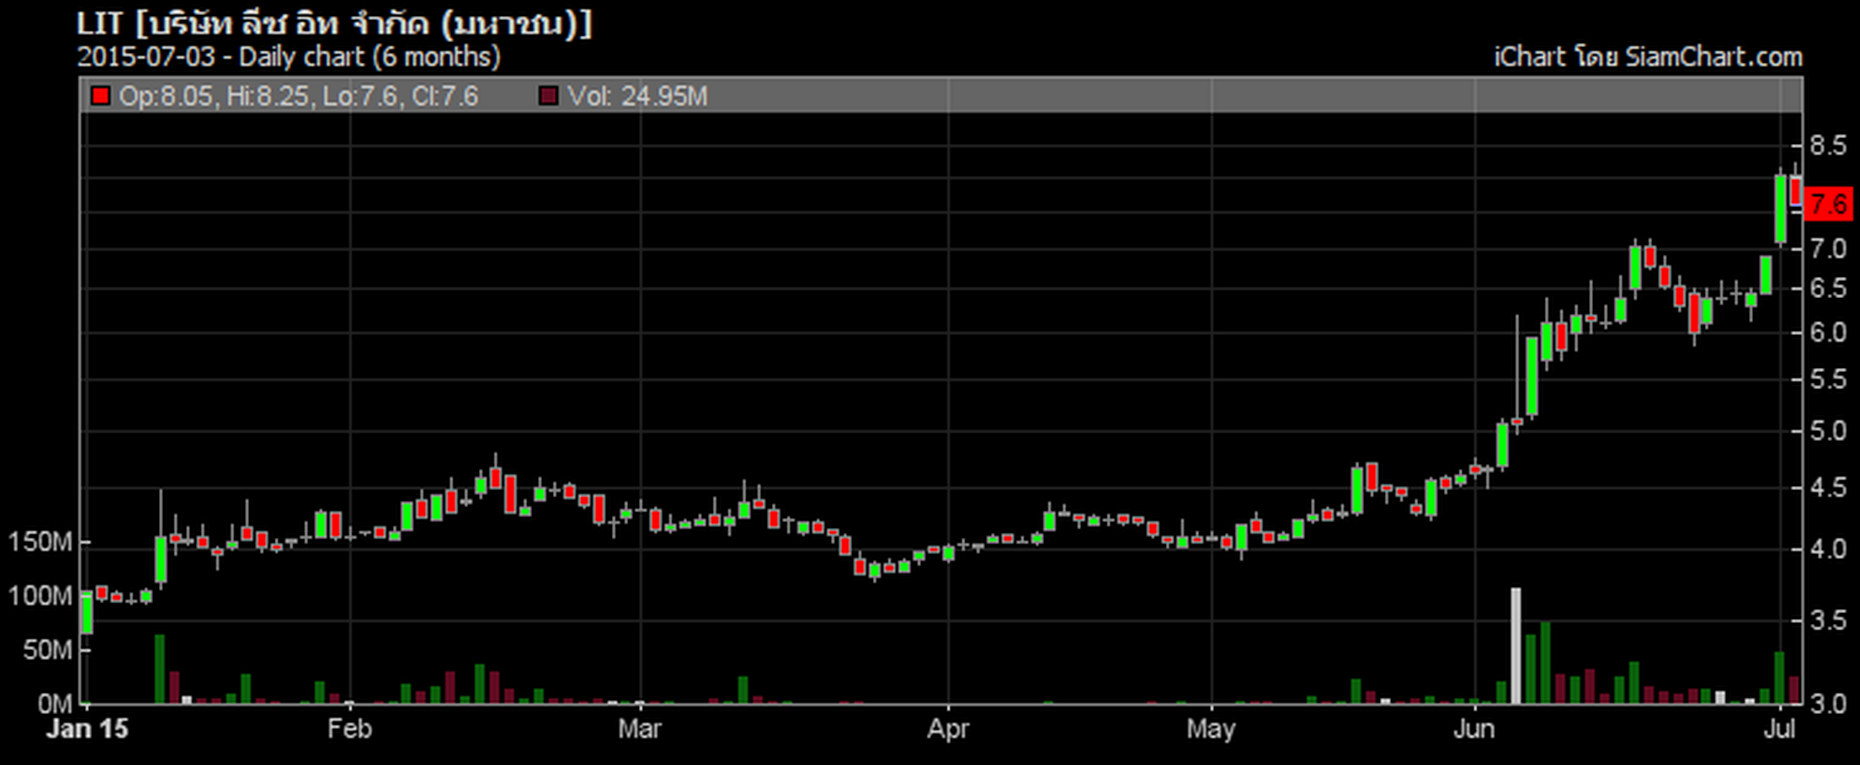Click the 150M volume axis label

click(x=41, y=542)
